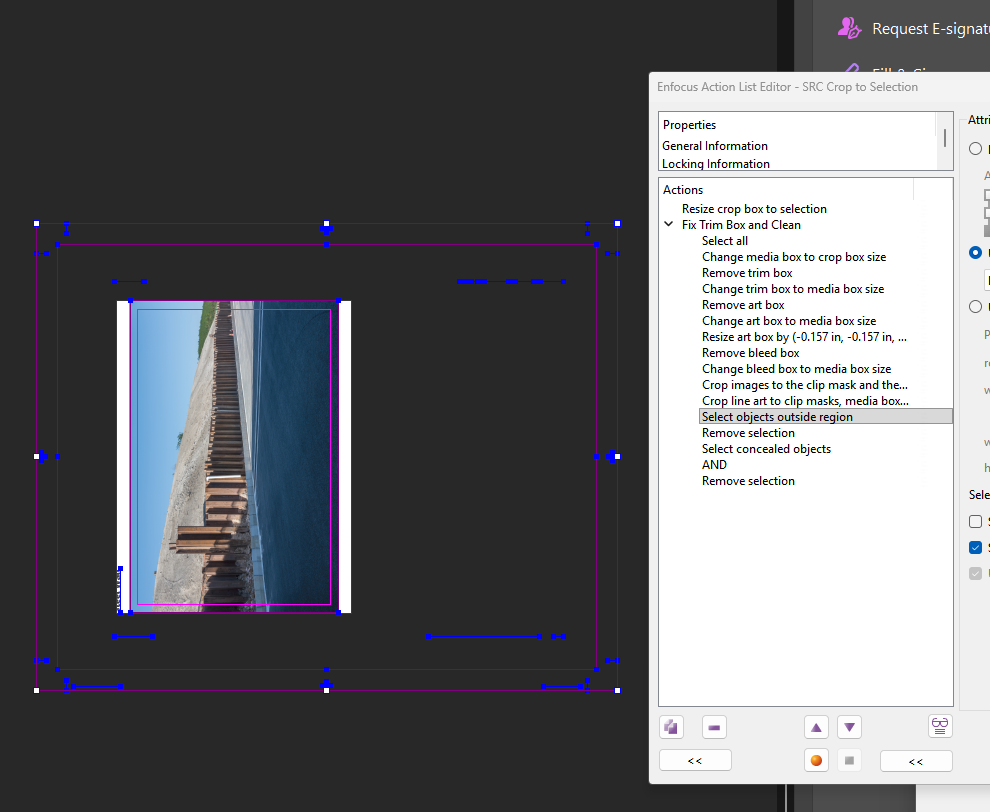Image resolution: width=990 pixels, height=812 pixels.
Task: Click the Request E-signature icon in Acrobat
Action: tap(849, 28)
